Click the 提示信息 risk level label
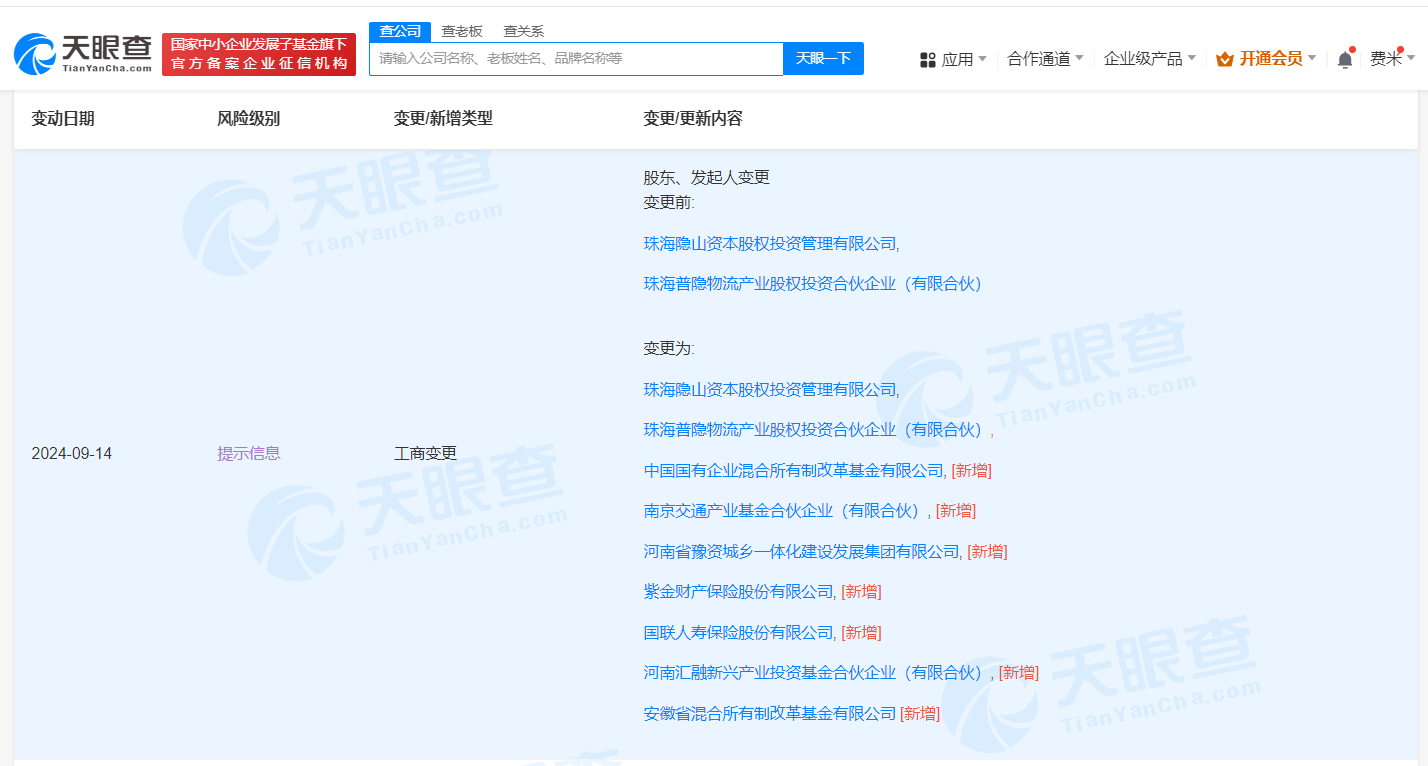1428x766 pixels. click(249, 453)
